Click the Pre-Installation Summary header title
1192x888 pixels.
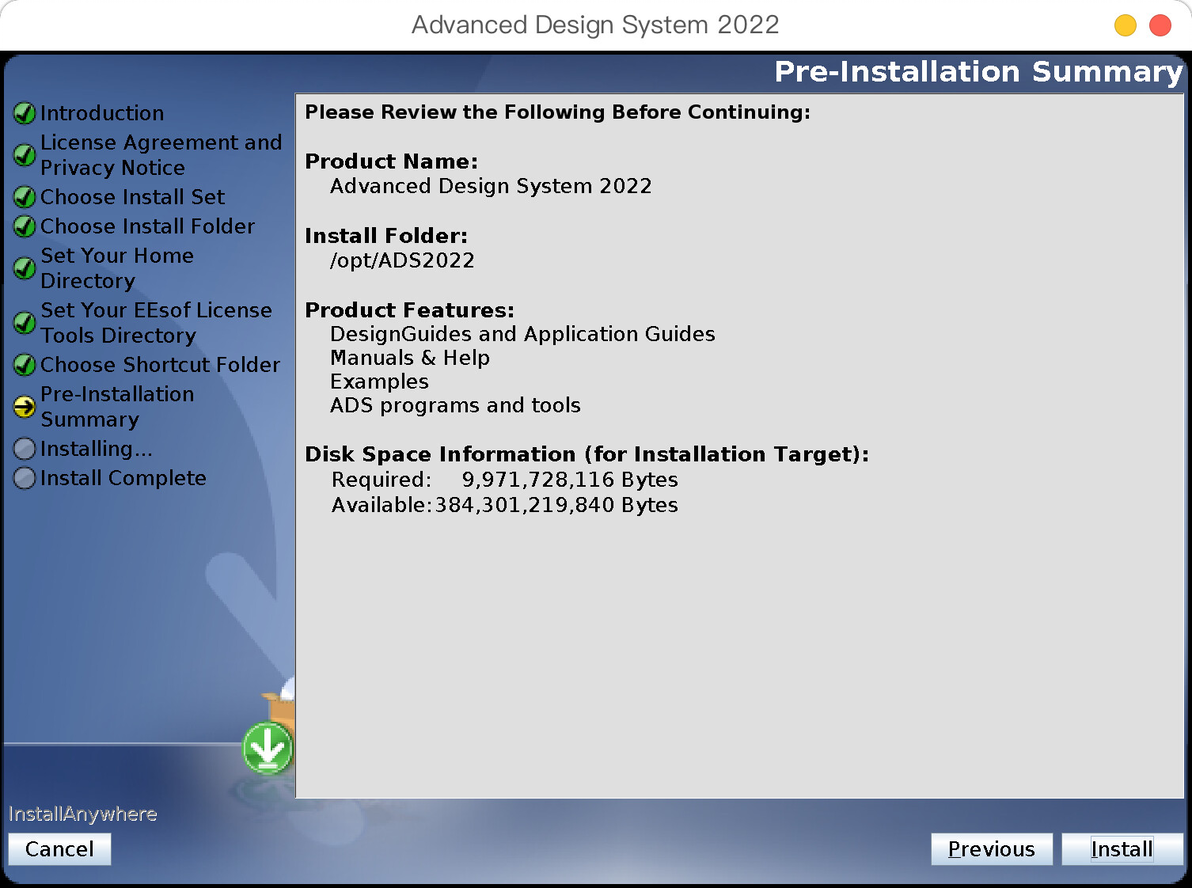(978, 71)
